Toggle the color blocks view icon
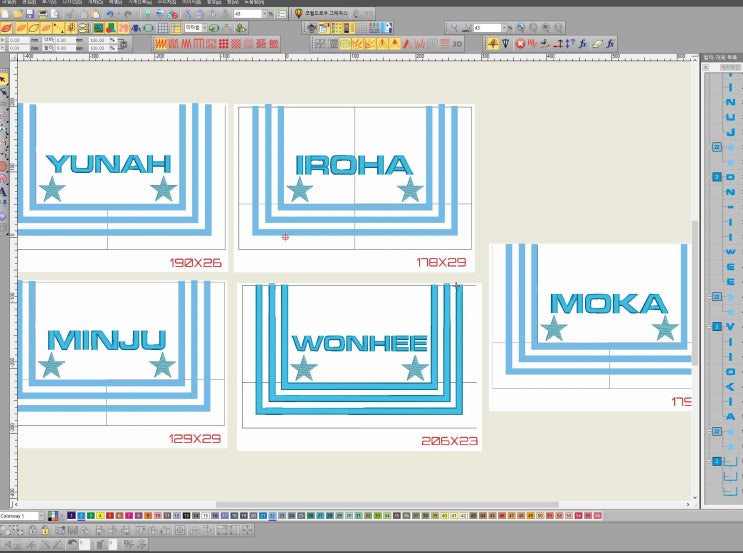The width and height of the screenshot is (743, 553). coord(337,28)
